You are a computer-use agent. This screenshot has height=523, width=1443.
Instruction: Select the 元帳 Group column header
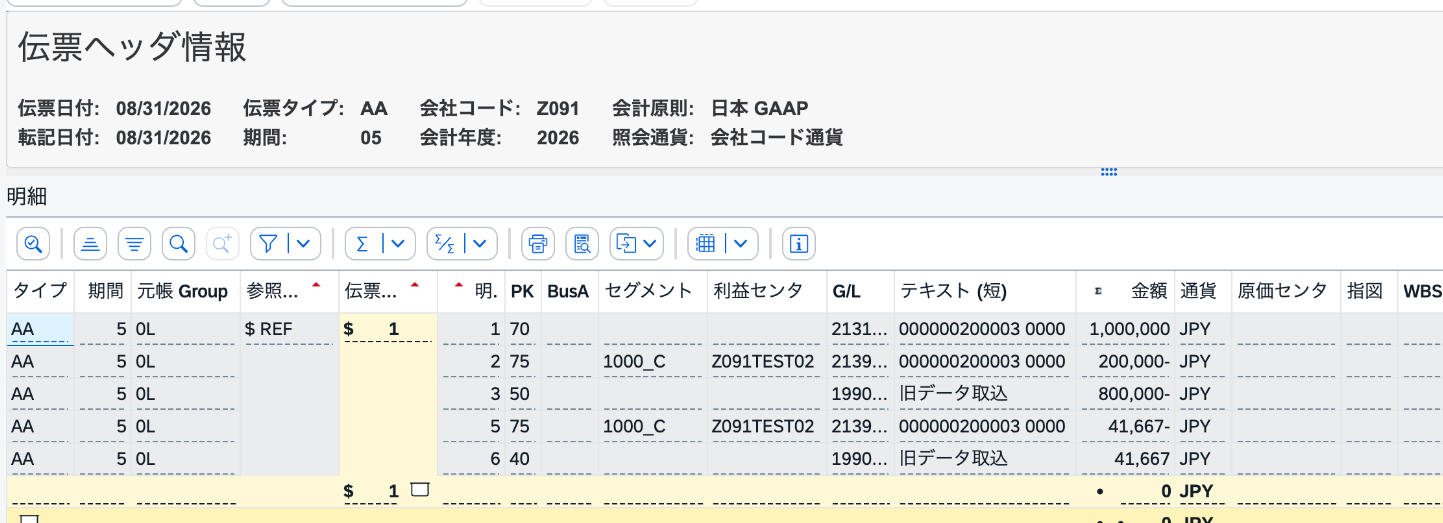click(185, 291)
